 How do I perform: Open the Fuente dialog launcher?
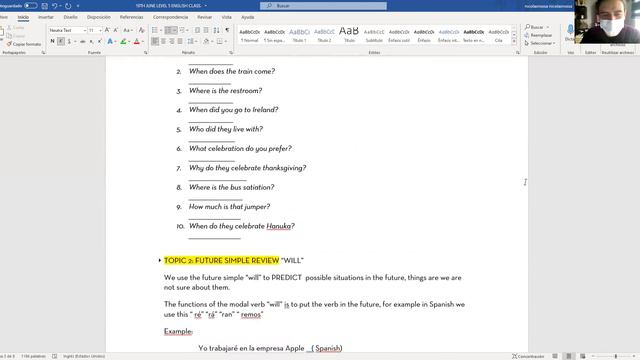(x=145, y=53)
